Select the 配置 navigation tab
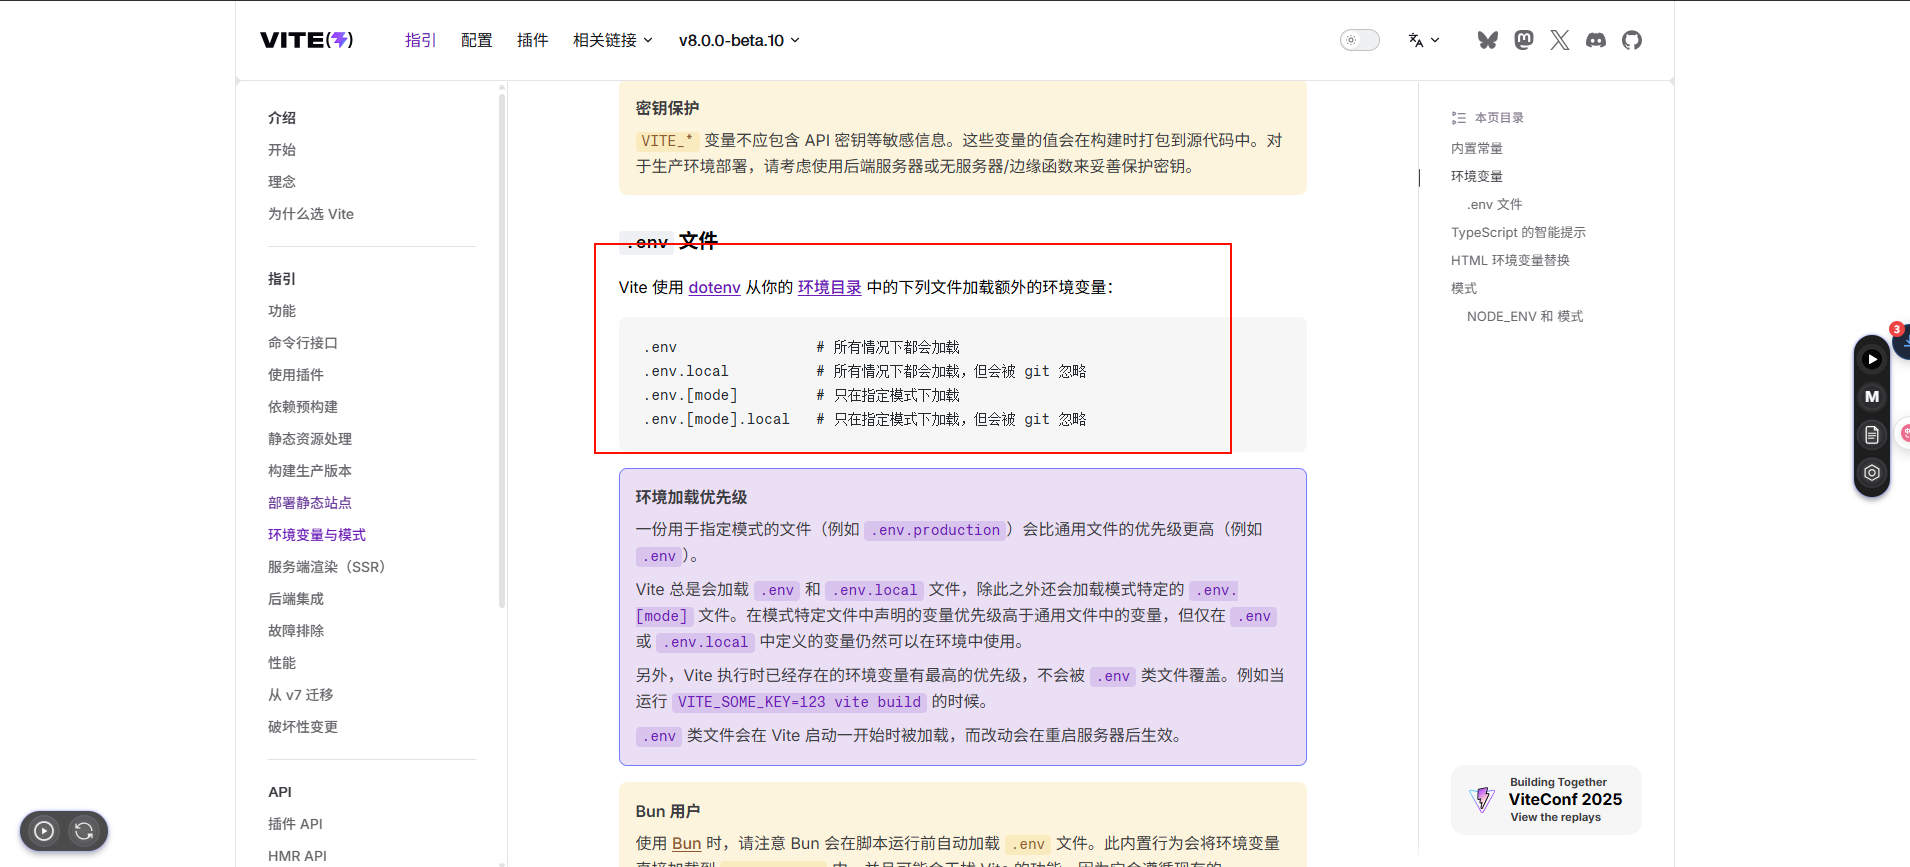Image resolution: width=1910 pixels, height=867 pixels. (x=476, y=40)
